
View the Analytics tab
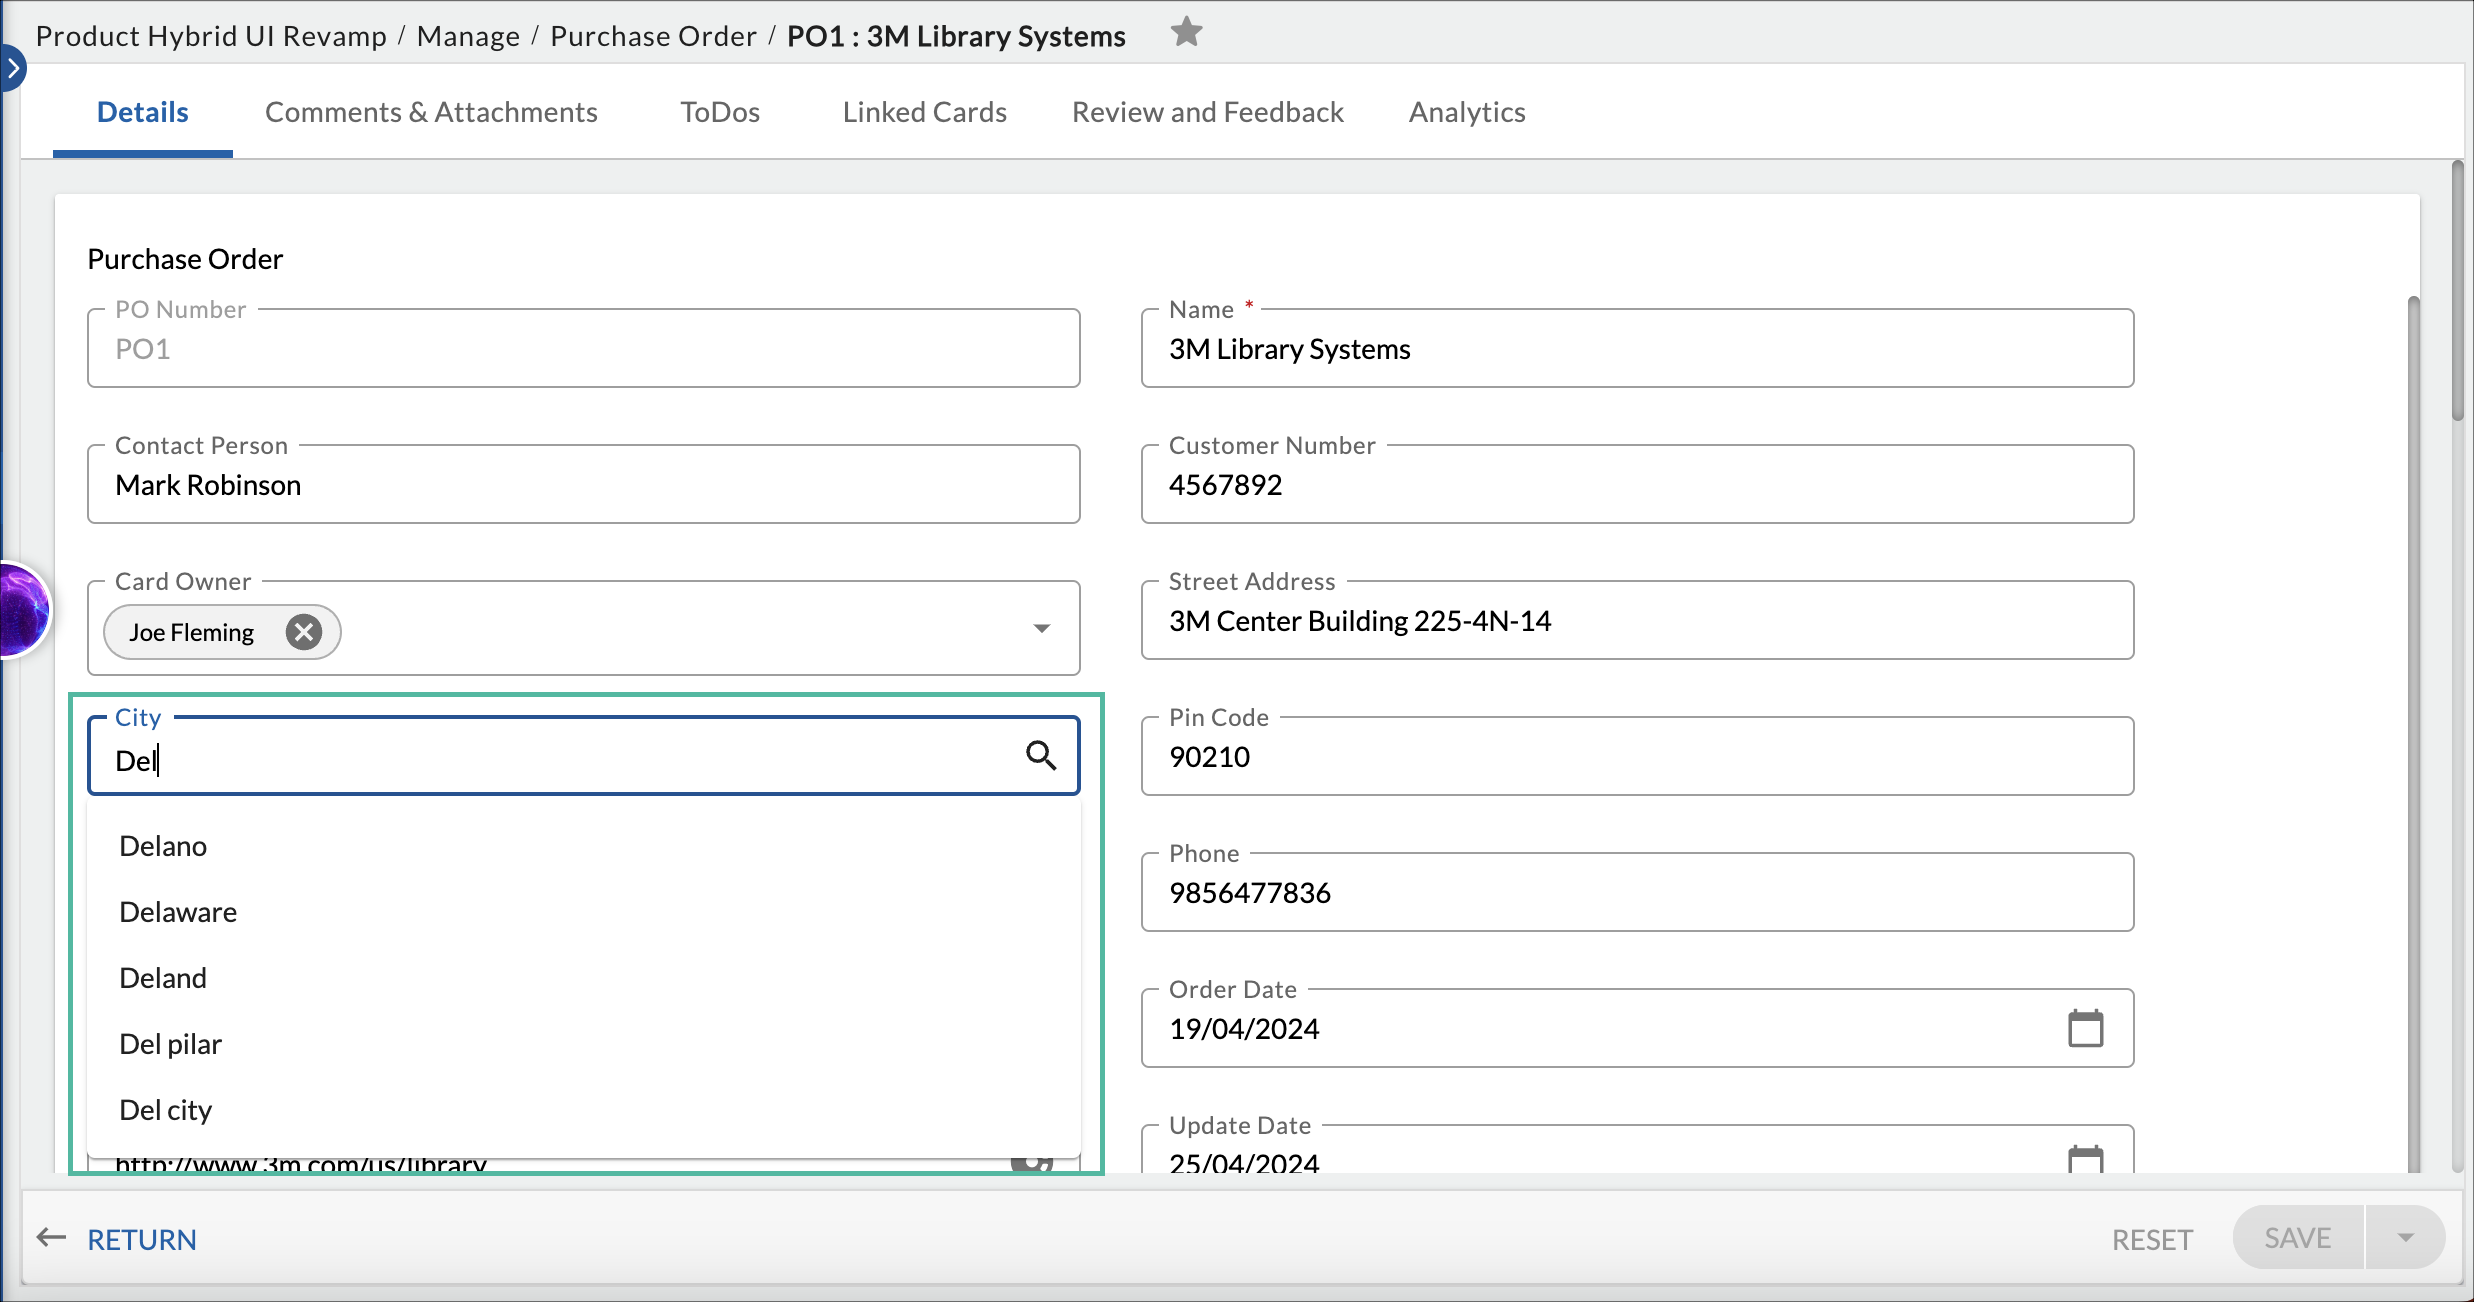(x=1467, y=112)
